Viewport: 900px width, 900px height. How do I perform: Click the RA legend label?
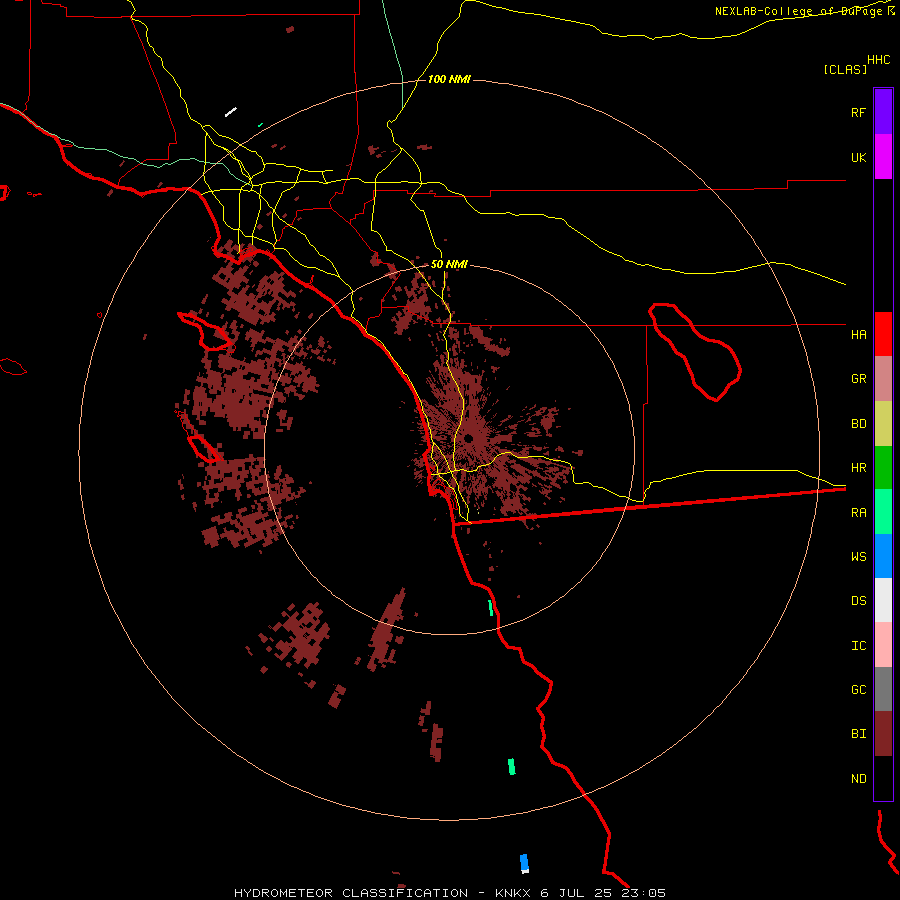858,513
